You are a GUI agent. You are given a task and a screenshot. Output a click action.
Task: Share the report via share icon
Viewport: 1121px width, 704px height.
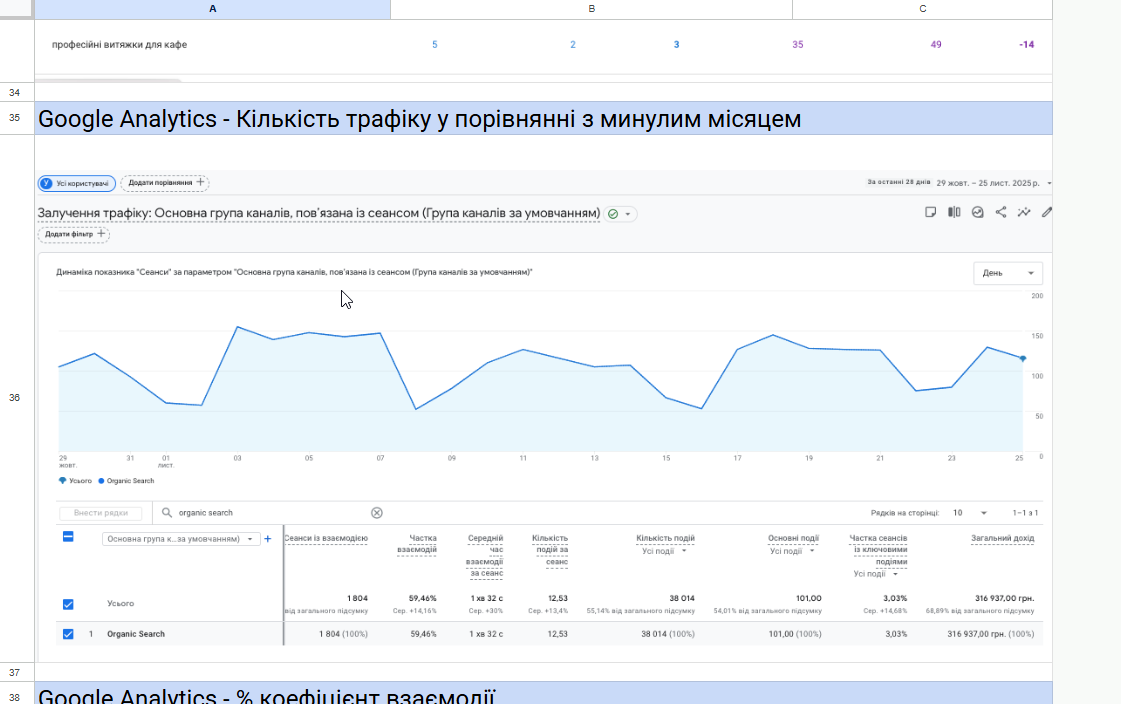point(1001,212)
